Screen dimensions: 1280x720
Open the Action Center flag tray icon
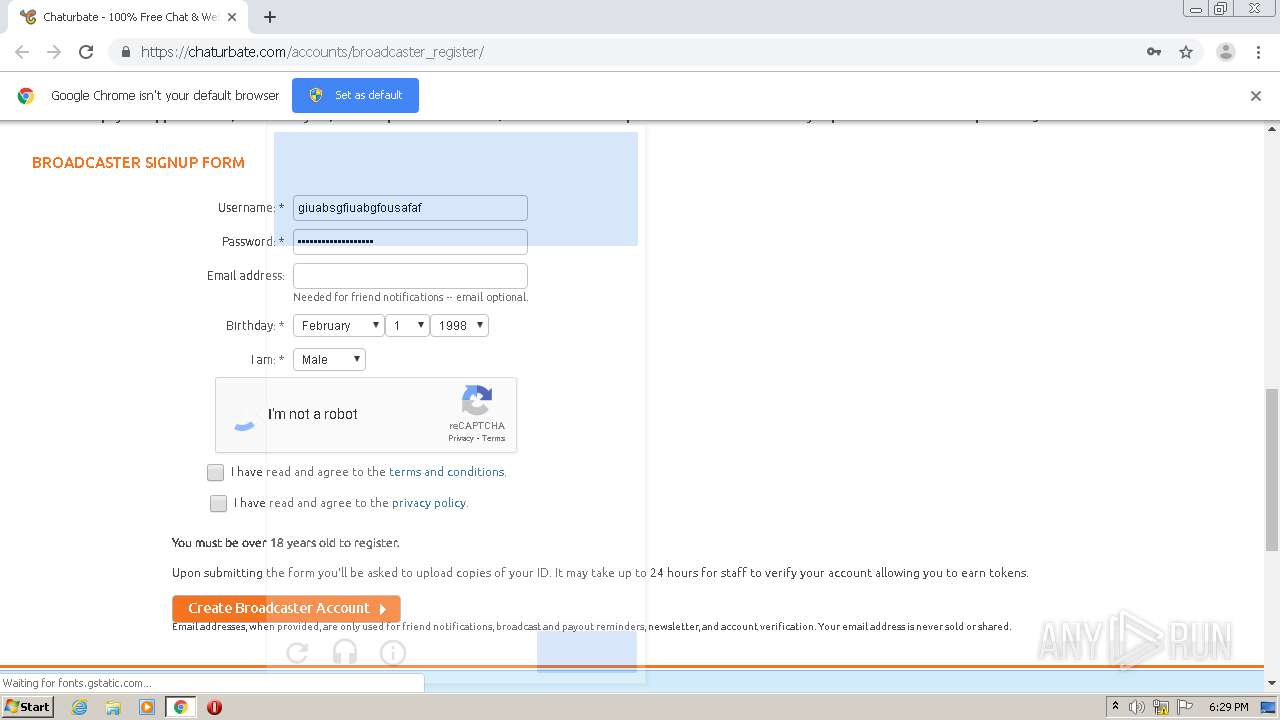pos(1185,707)
